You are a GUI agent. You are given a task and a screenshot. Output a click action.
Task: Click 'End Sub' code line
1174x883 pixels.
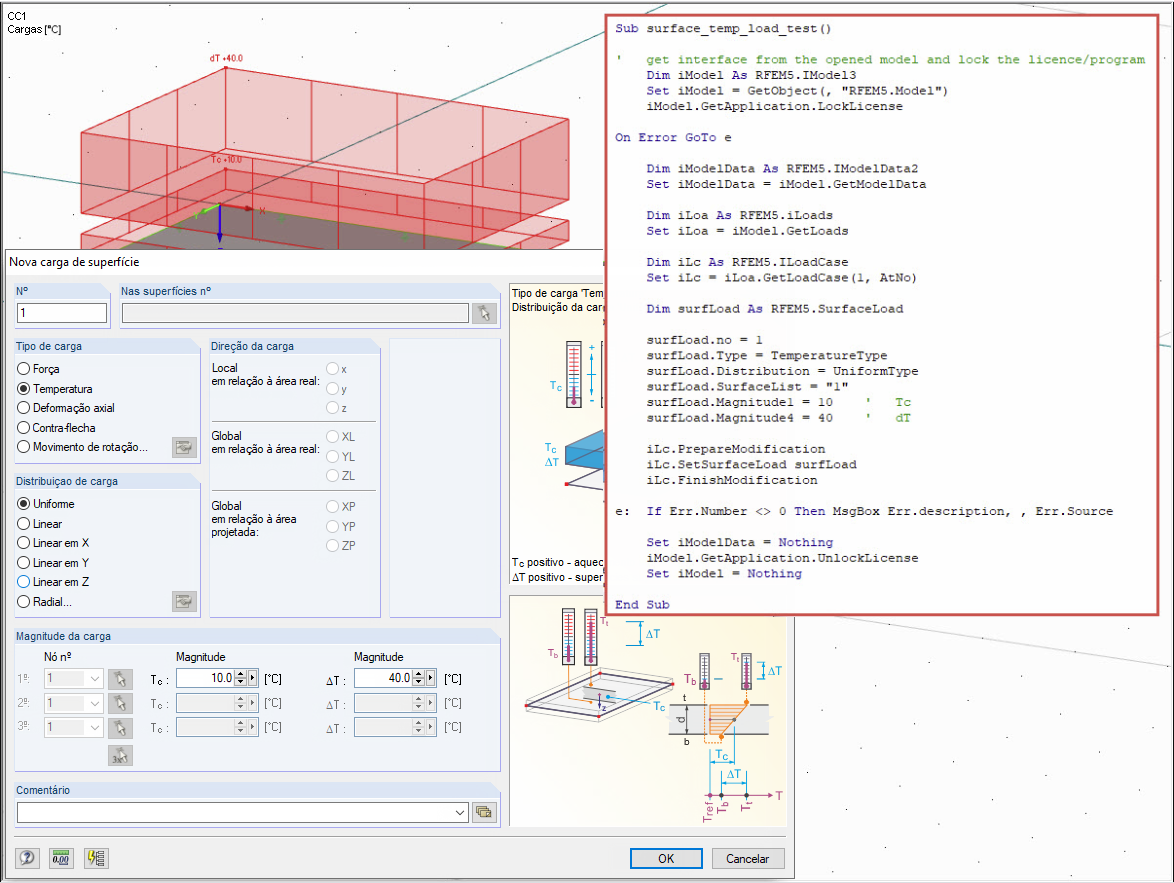point(642,604)
